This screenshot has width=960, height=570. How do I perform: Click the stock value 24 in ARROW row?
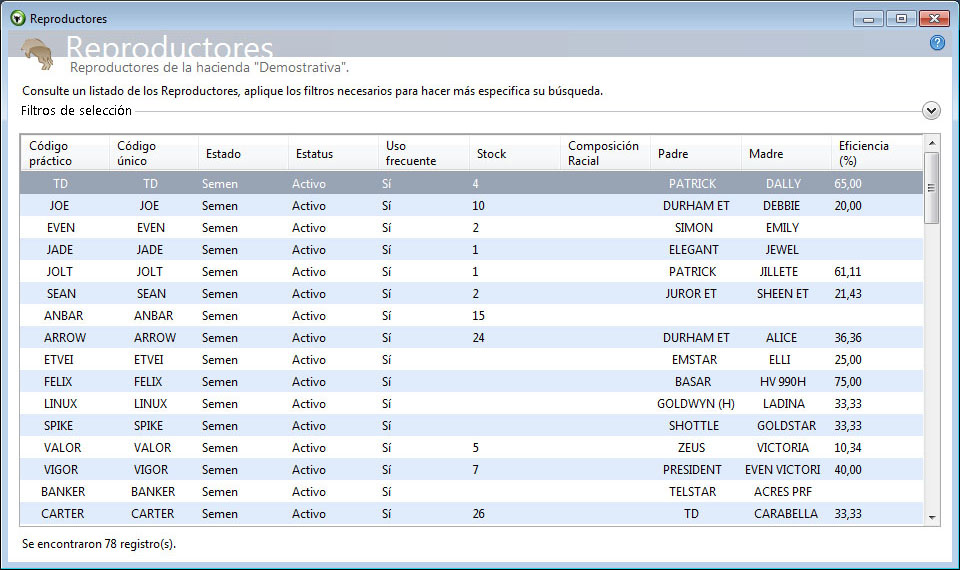(x=478, y=338)
